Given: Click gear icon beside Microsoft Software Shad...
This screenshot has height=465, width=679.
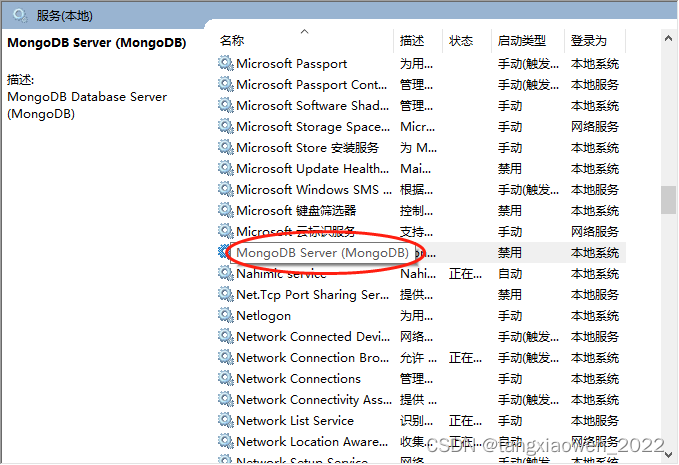Looking at the screenshot, I should 226,105.
